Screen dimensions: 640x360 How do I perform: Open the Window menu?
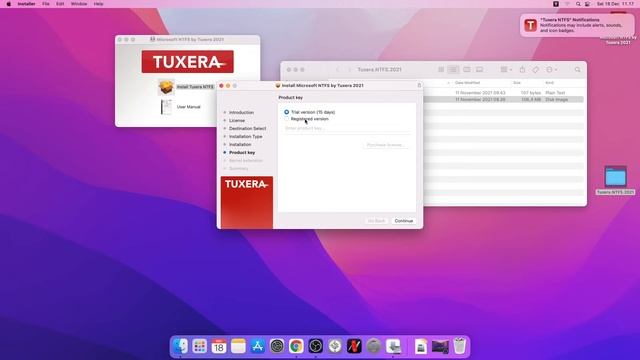79,4
